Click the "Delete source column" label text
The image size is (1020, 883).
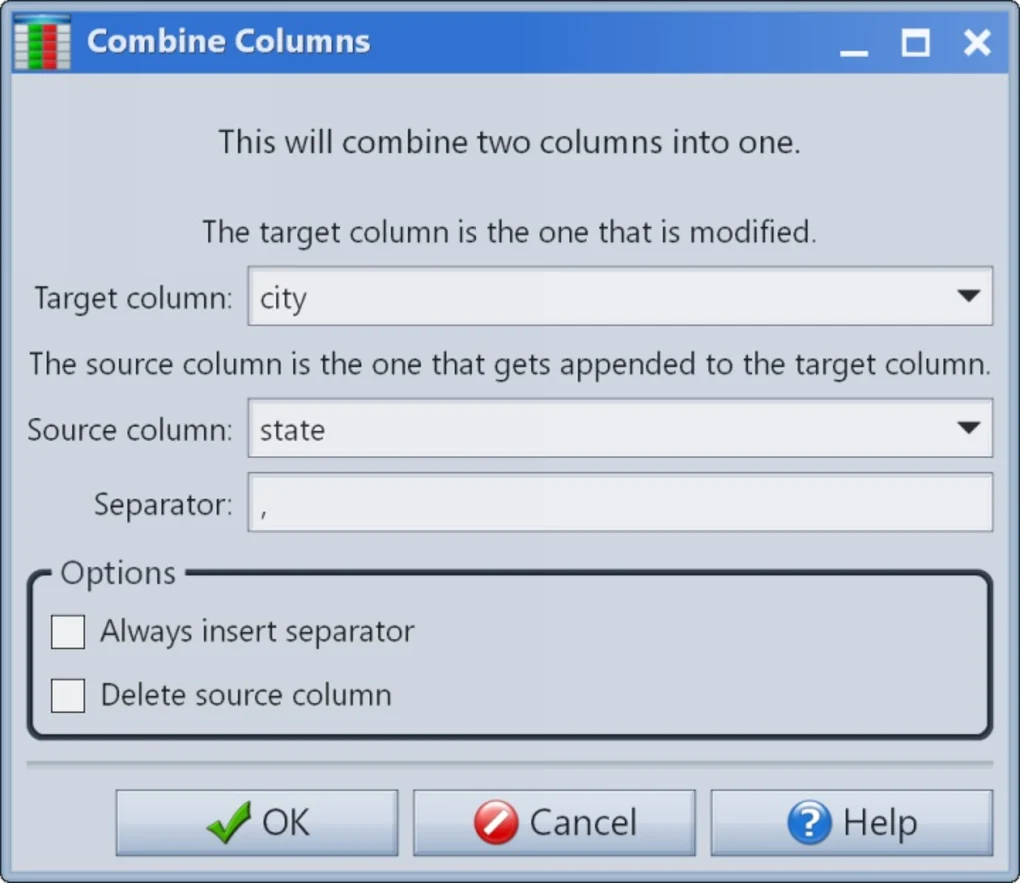[x=246, y=695]
